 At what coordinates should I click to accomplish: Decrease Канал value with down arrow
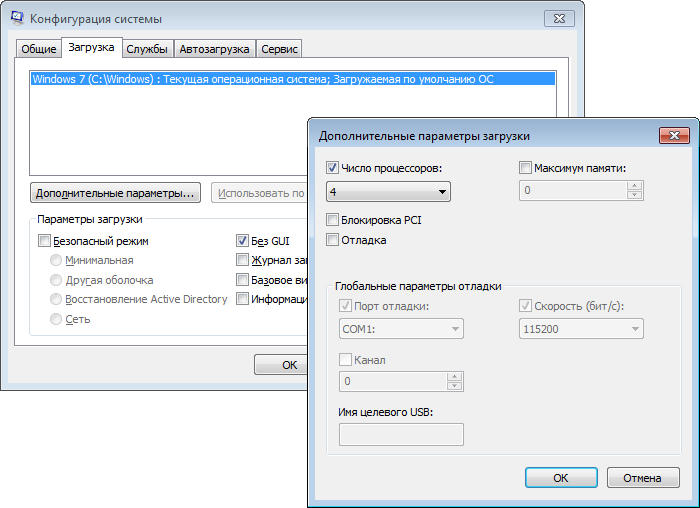(454, 386)
